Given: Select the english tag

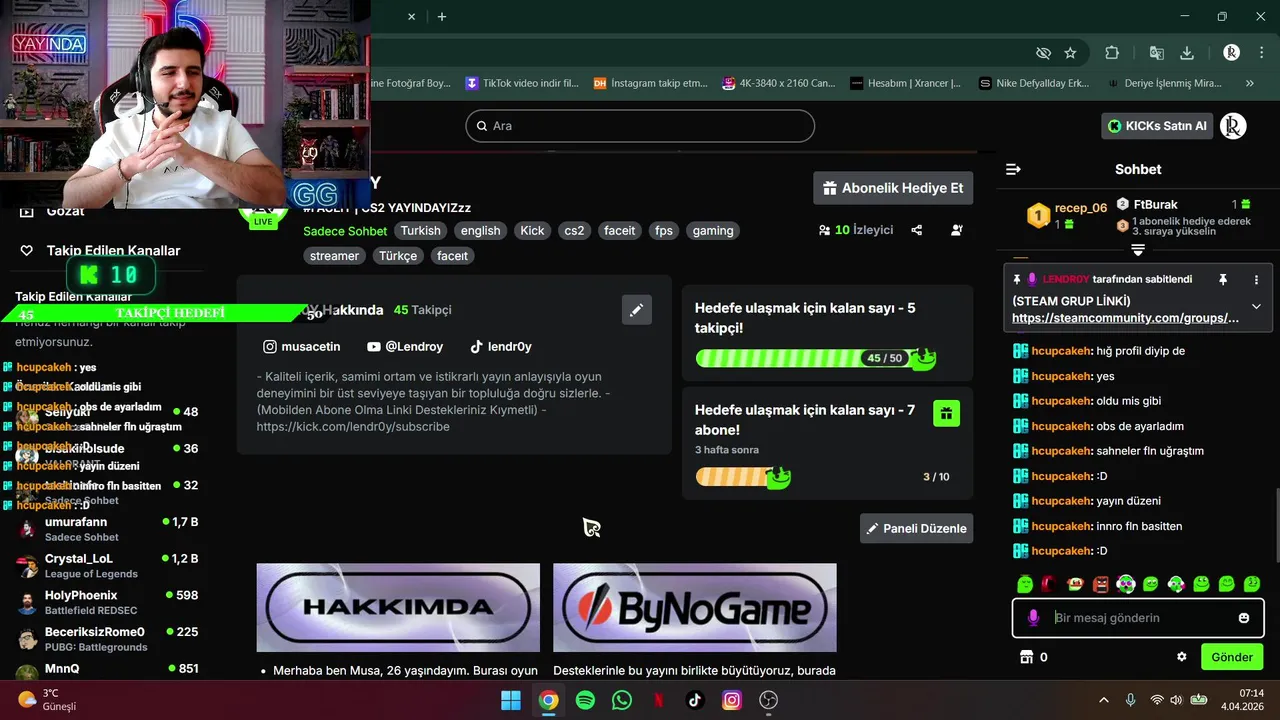Looking at the screenshot, I should pyautogui.click(x=480, y=230).
